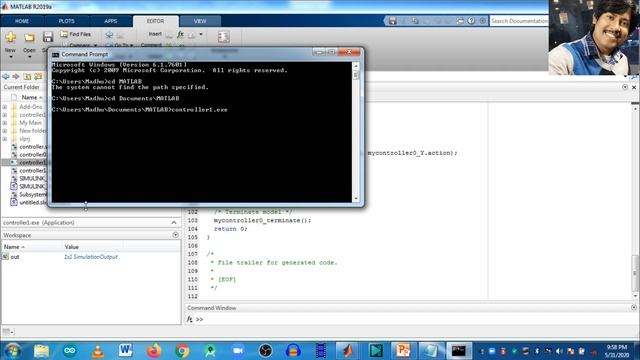Expand the New folder tree node
Screen dimensions: 640x360
click(5, 131)
